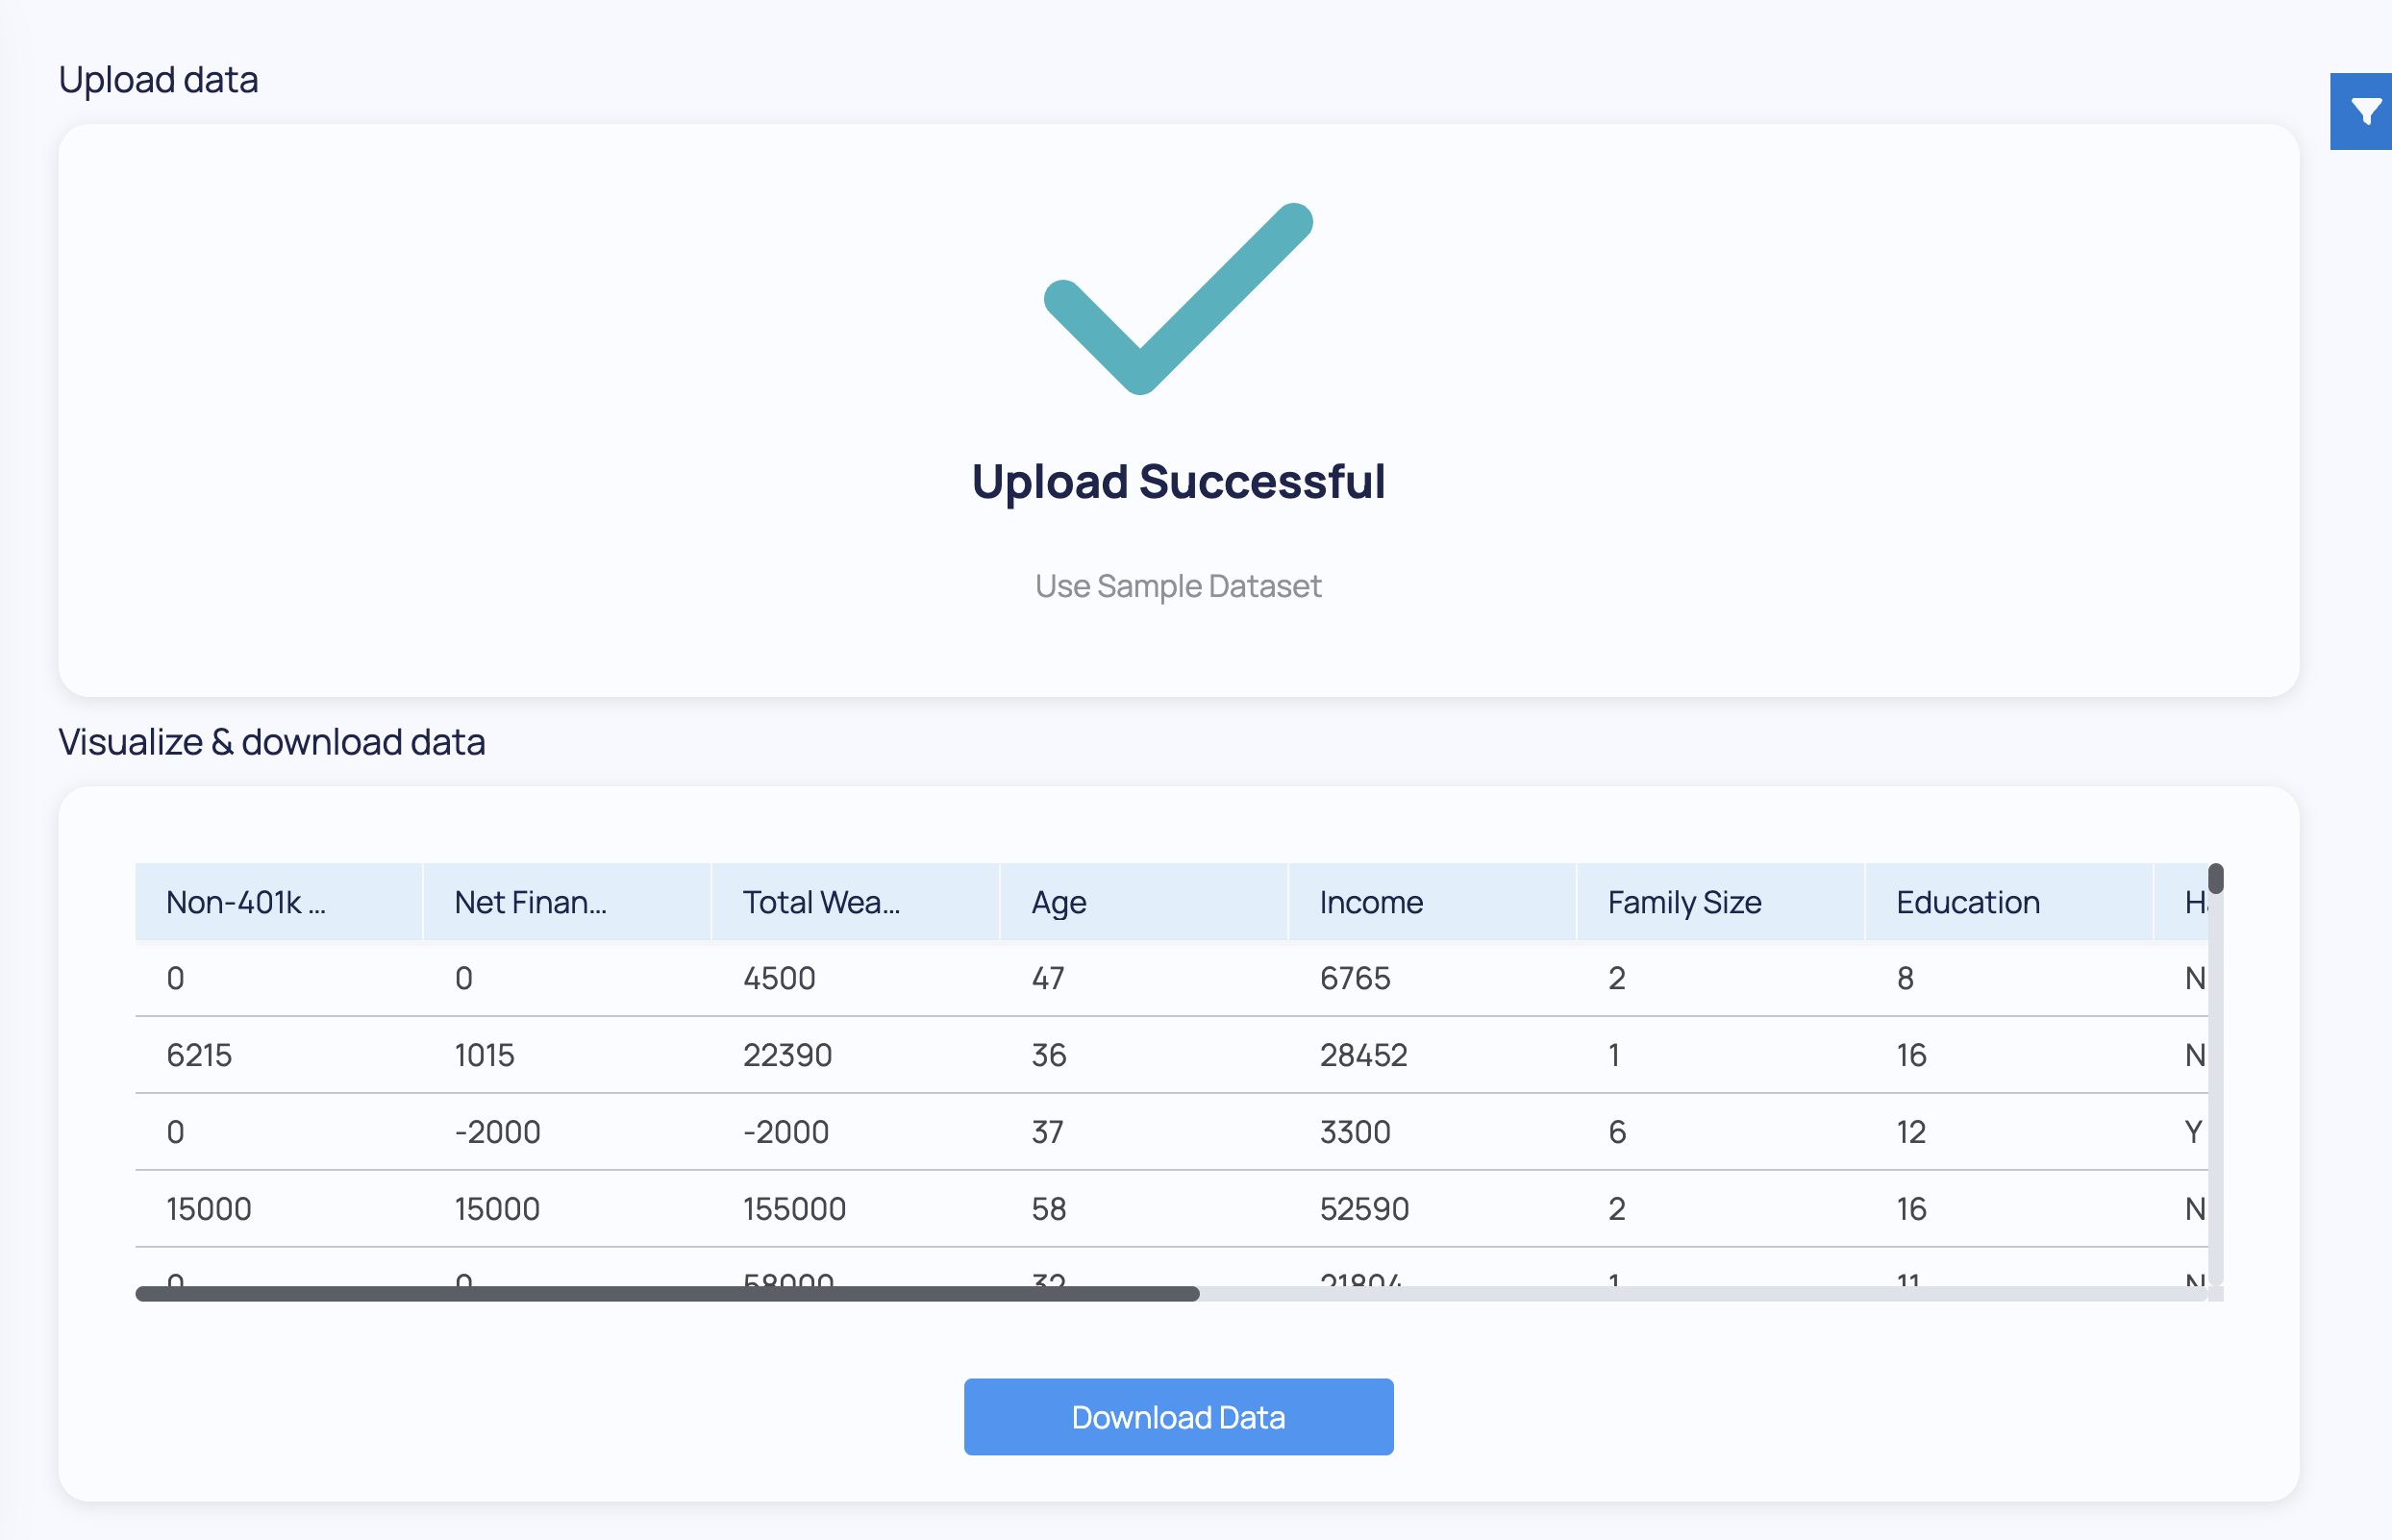
Task: Click the Family Size column header
Action: [1720, 902]
